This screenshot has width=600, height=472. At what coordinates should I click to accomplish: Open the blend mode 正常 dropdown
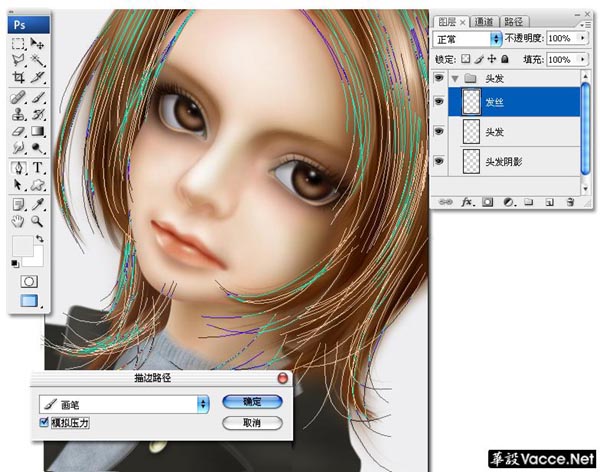496,39
